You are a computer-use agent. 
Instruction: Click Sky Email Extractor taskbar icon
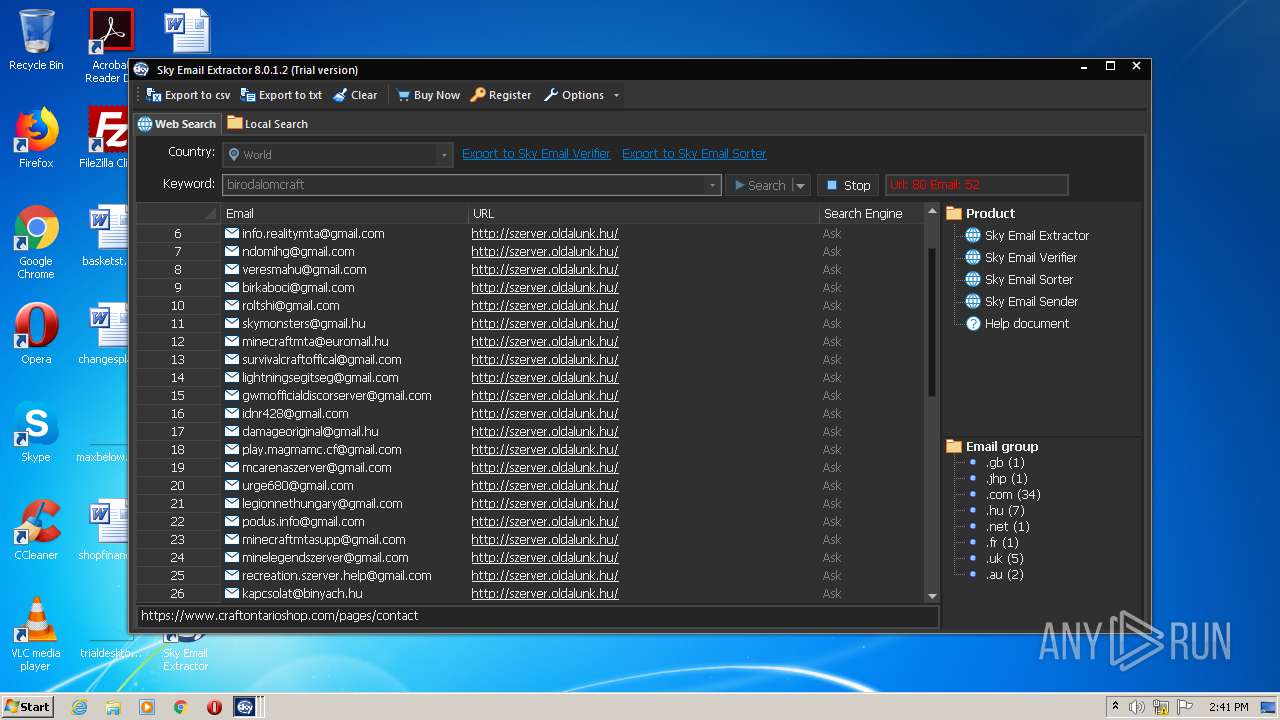245,707
